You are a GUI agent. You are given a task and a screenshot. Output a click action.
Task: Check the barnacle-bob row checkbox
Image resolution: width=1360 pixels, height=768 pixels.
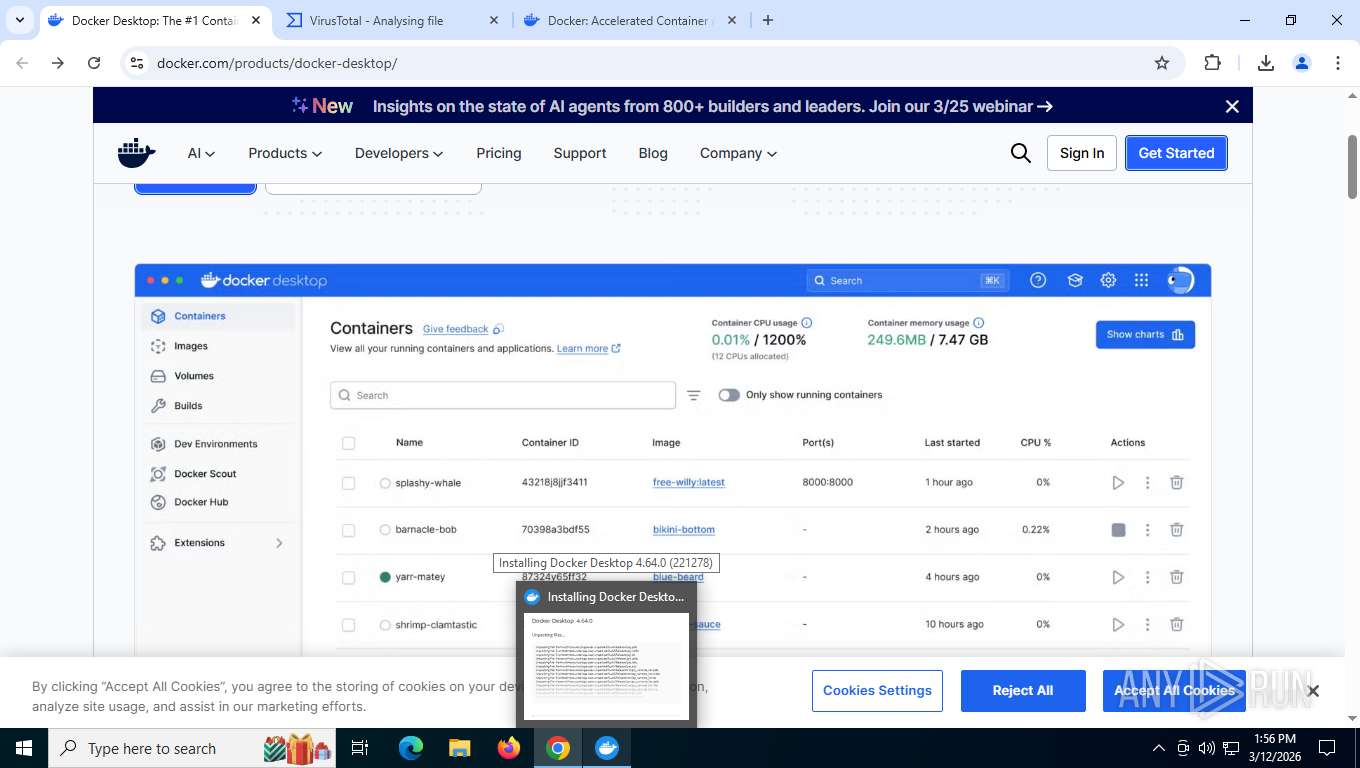tap(348, 530)
